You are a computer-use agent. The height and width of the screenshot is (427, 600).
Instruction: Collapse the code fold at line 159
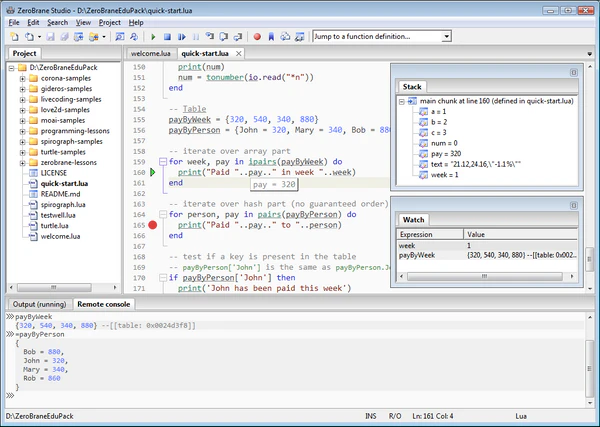pyautogui.click(x=163, y=160)
